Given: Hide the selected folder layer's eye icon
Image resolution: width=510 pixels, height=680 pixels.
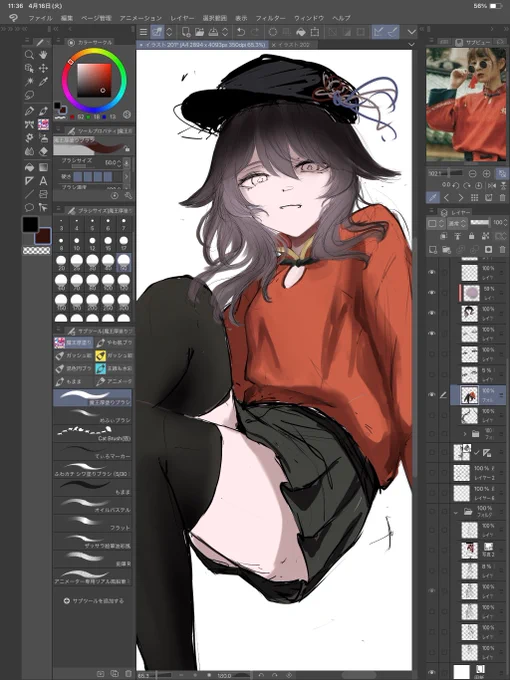Looking at the screenshot, I should click(432, 395).
